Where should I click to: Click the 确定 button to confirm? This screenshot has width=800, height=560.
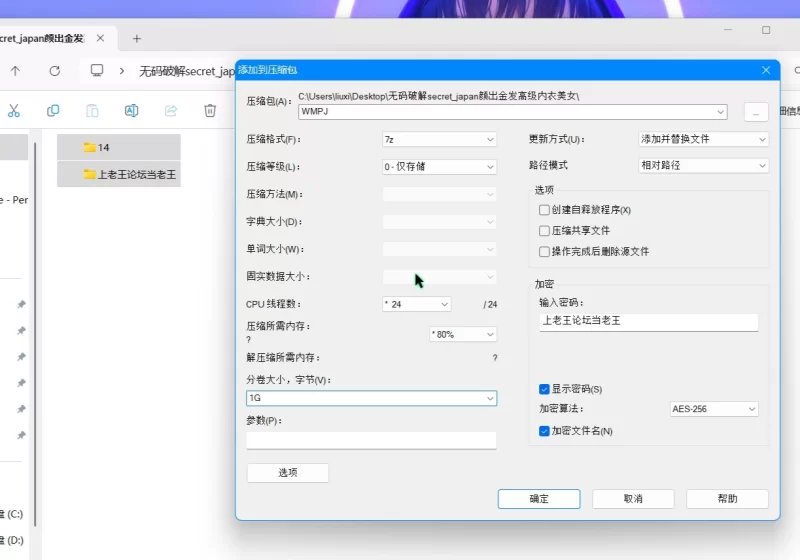539,498
